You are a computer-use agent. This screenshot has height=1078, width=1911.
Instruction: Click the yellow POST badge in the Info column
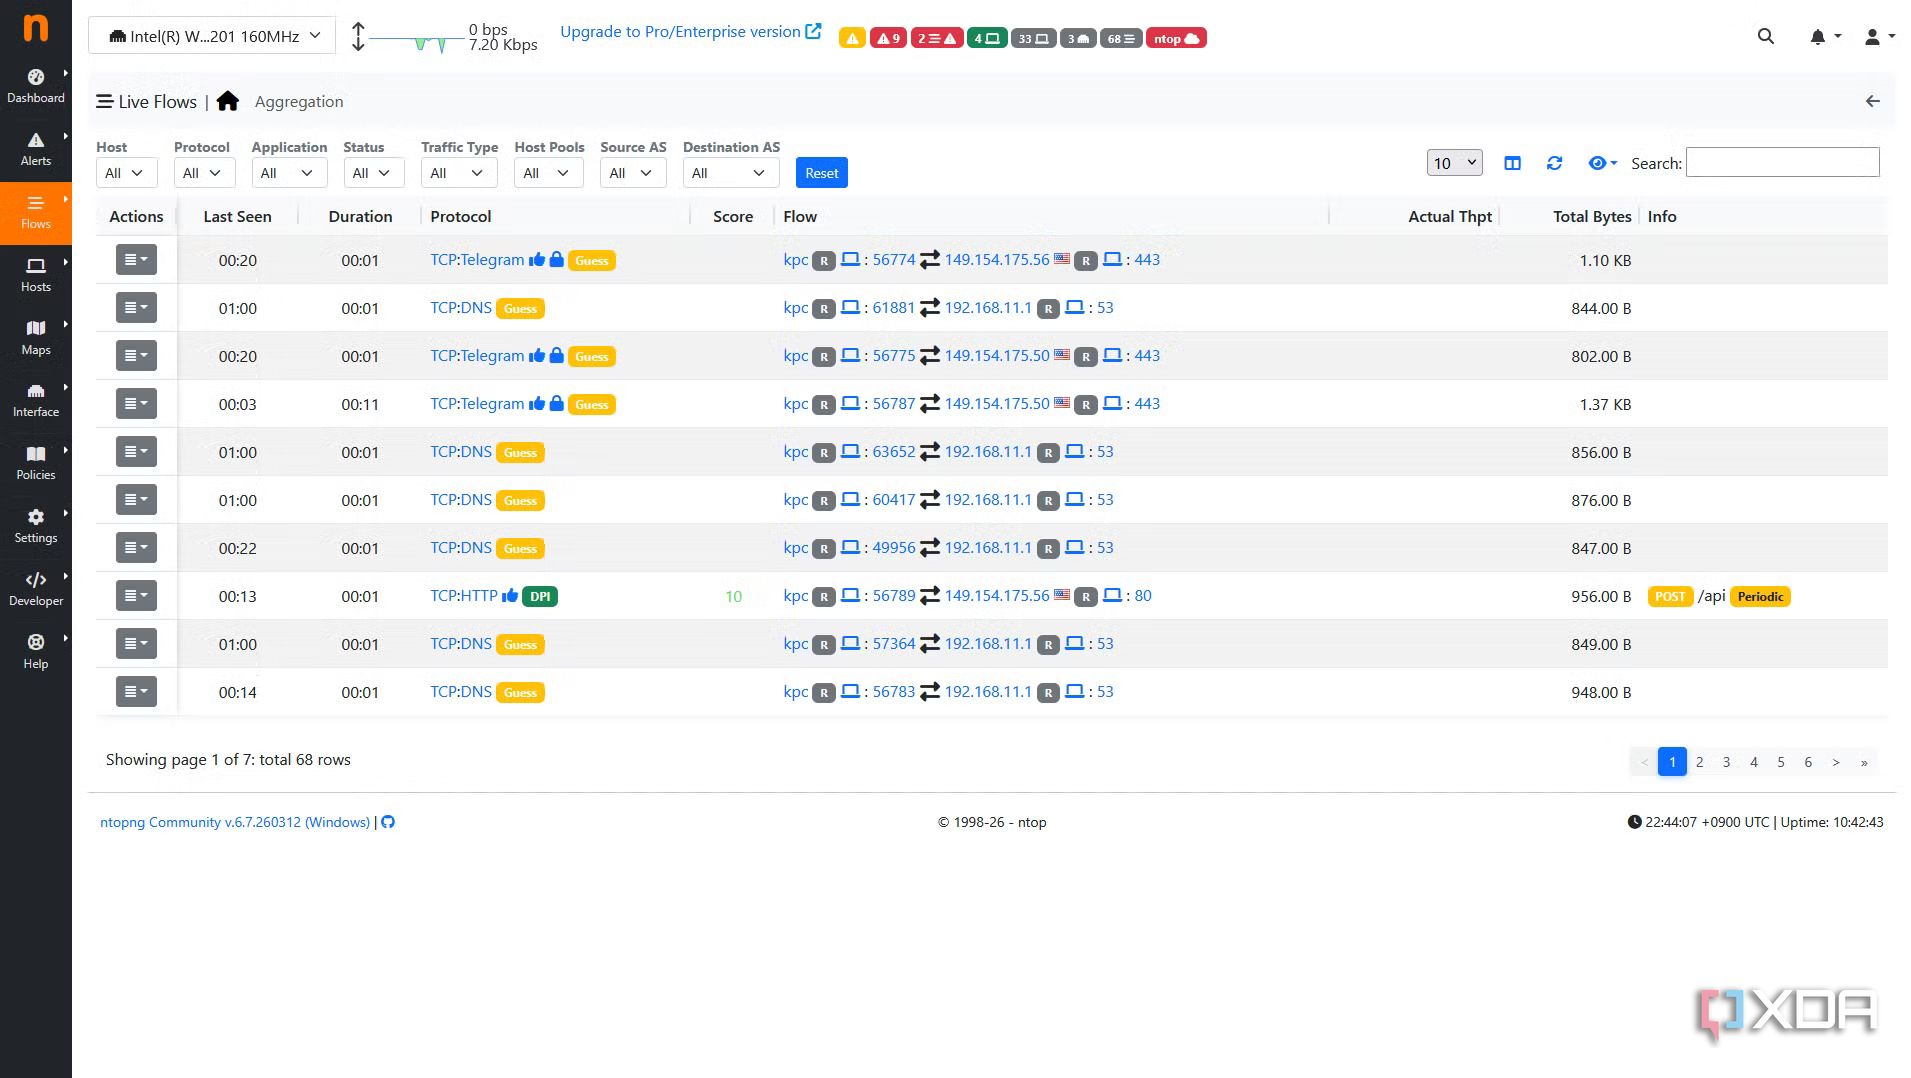[1670, 596]
